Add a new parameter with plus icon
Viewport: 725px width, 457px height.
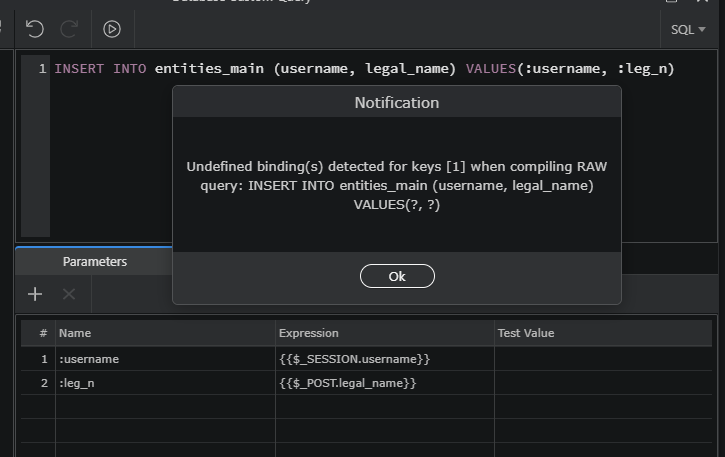coord(35,294)
